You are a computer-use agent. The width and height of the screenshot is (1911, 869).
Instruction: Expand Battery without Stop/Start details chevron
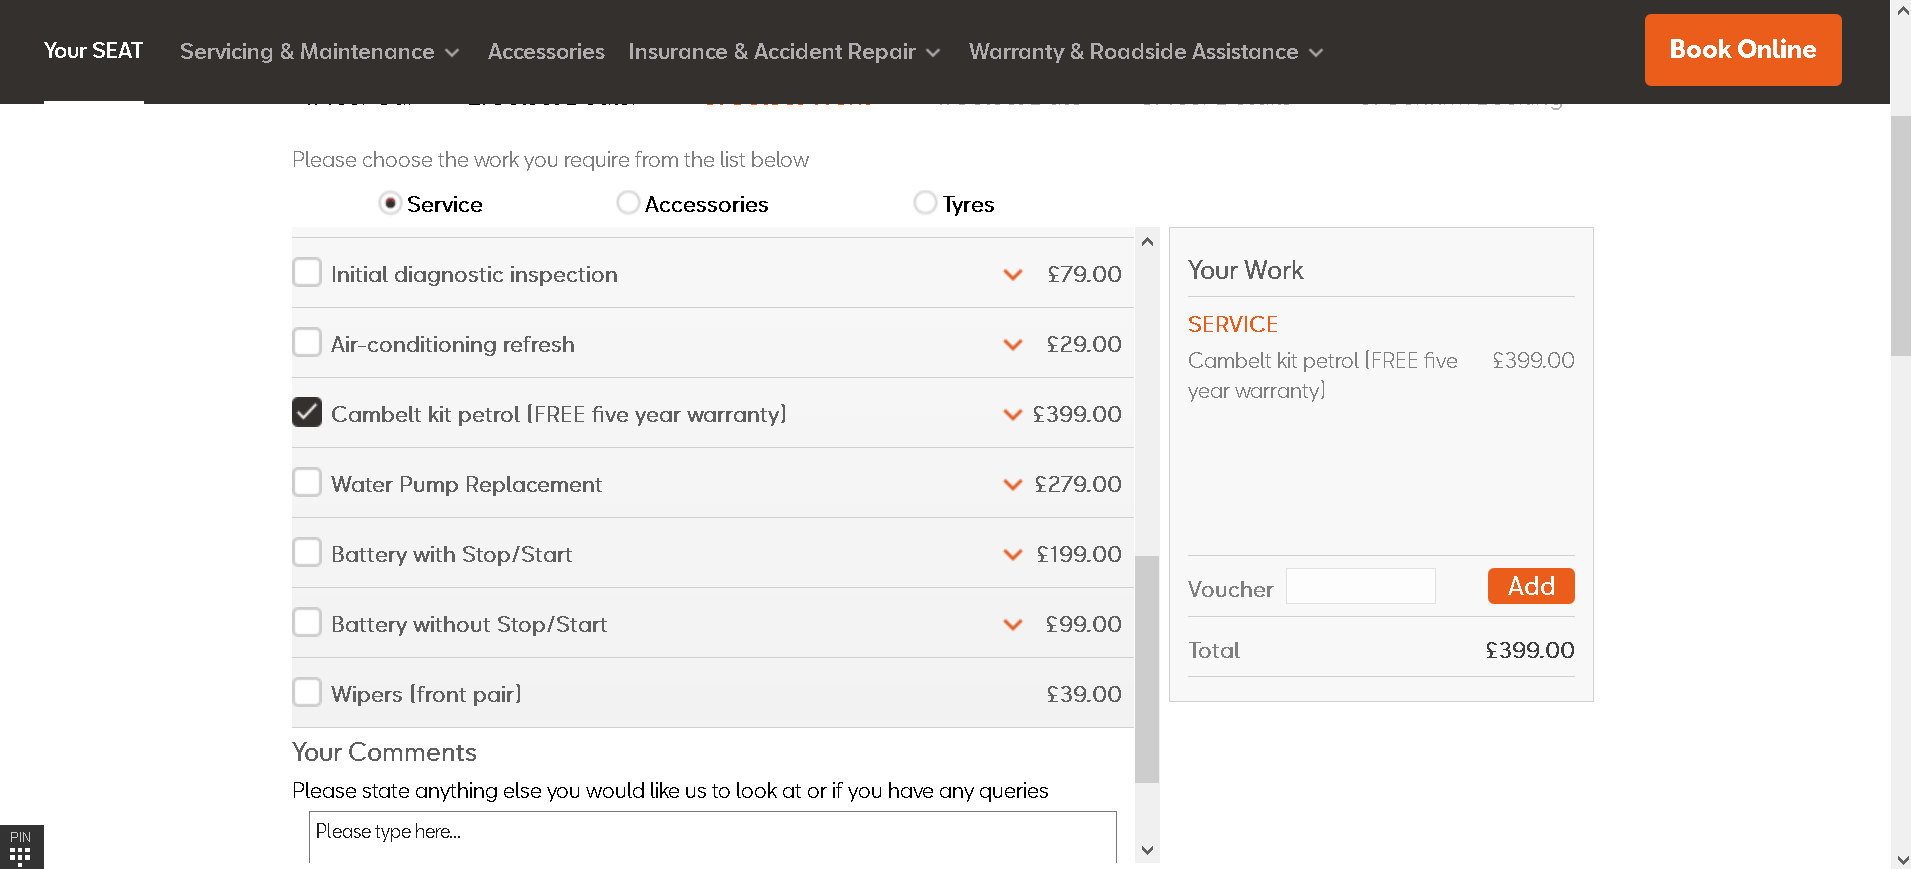1012,625
